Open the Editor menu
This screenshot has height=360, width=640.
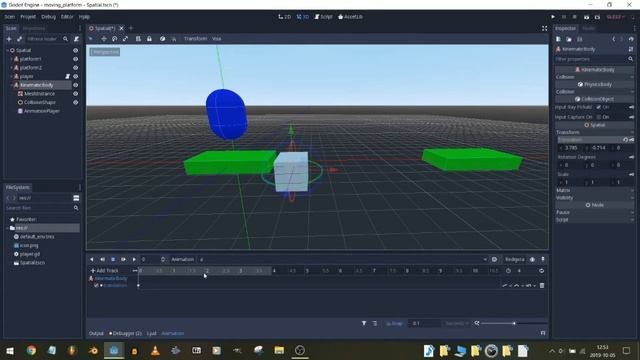coord(67,17)
